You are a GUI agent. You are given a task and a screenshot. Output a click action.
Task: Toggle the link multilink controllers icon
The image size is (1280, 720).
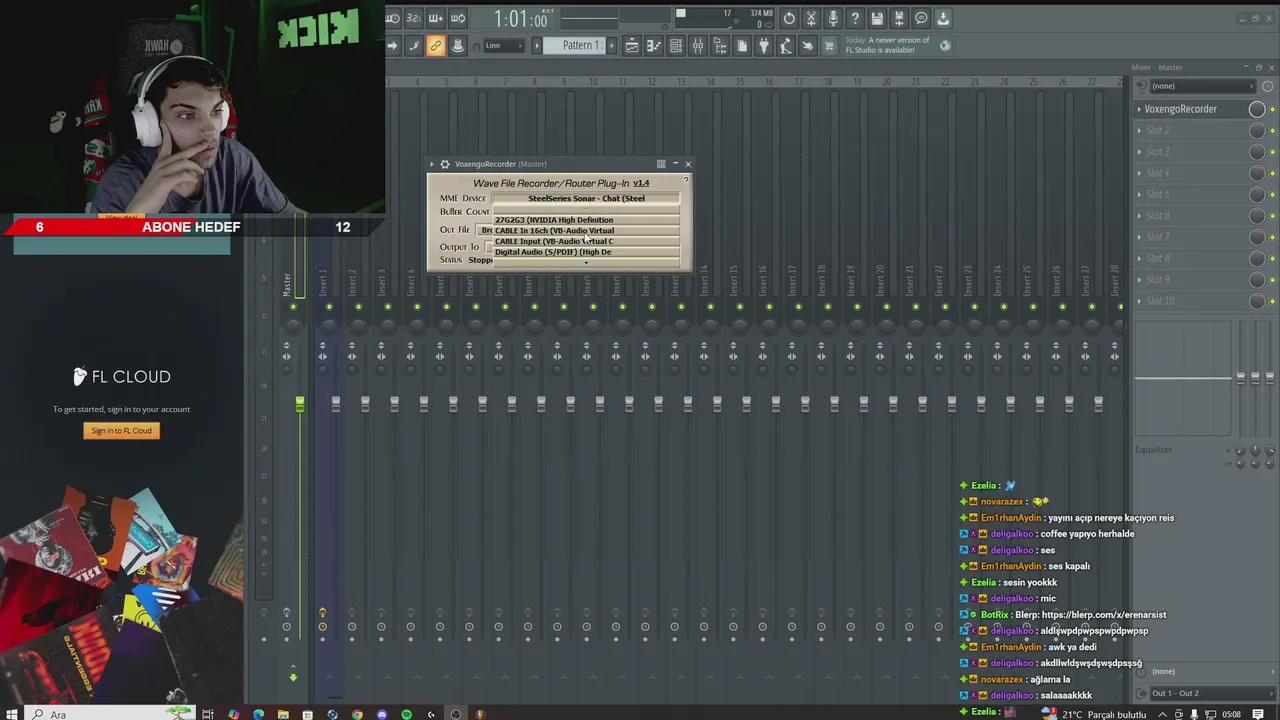pyautogui.click(x=435, y=45)
